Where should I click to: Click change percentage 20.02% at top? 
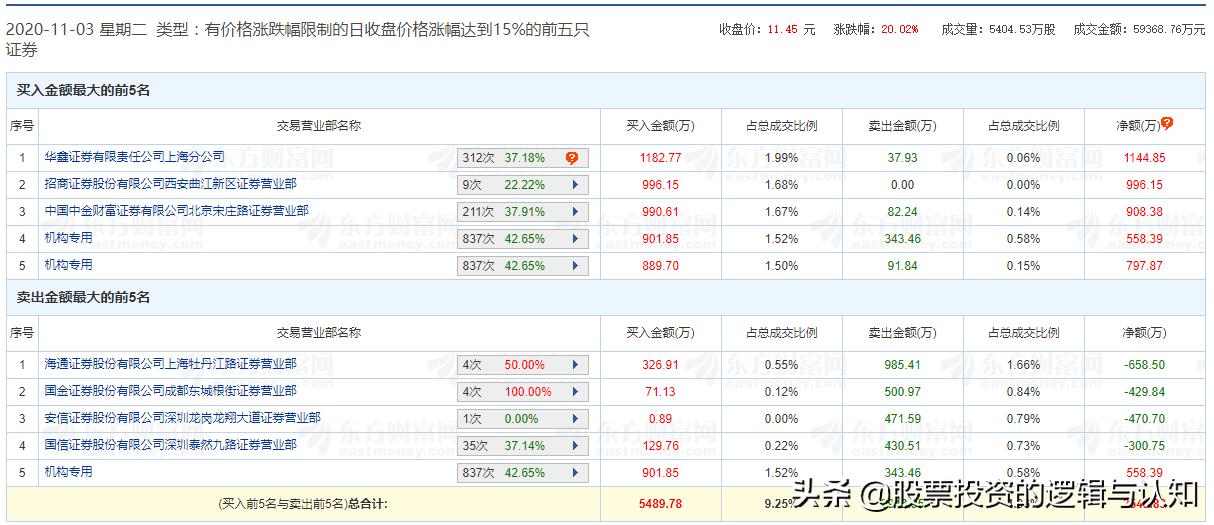click(x=900, y=30)
